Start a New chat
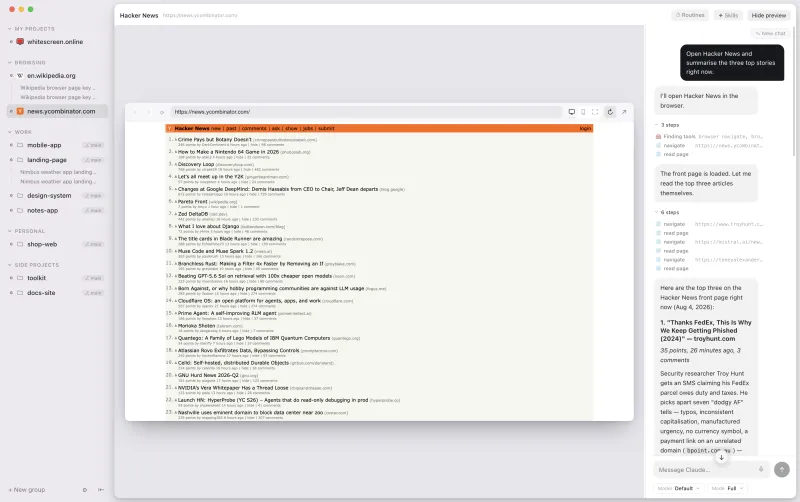 [x=771, y=33]
